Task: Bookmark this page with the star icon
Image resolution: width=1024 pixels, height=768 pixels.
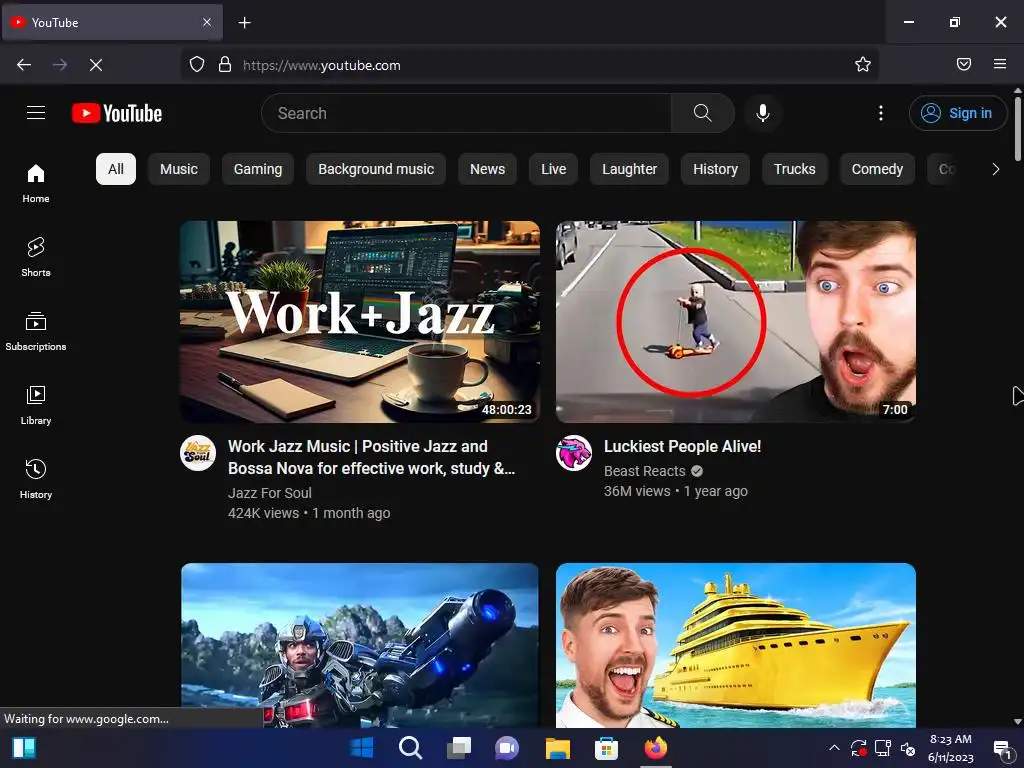Action: point(863,65)
